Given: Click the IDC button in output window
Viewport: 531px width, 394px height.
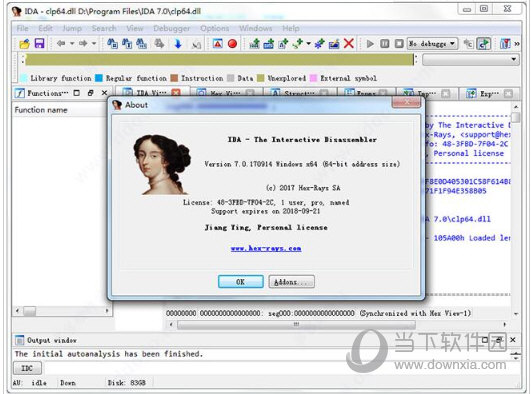Looking at the screenshot, I should coord(27,368).
